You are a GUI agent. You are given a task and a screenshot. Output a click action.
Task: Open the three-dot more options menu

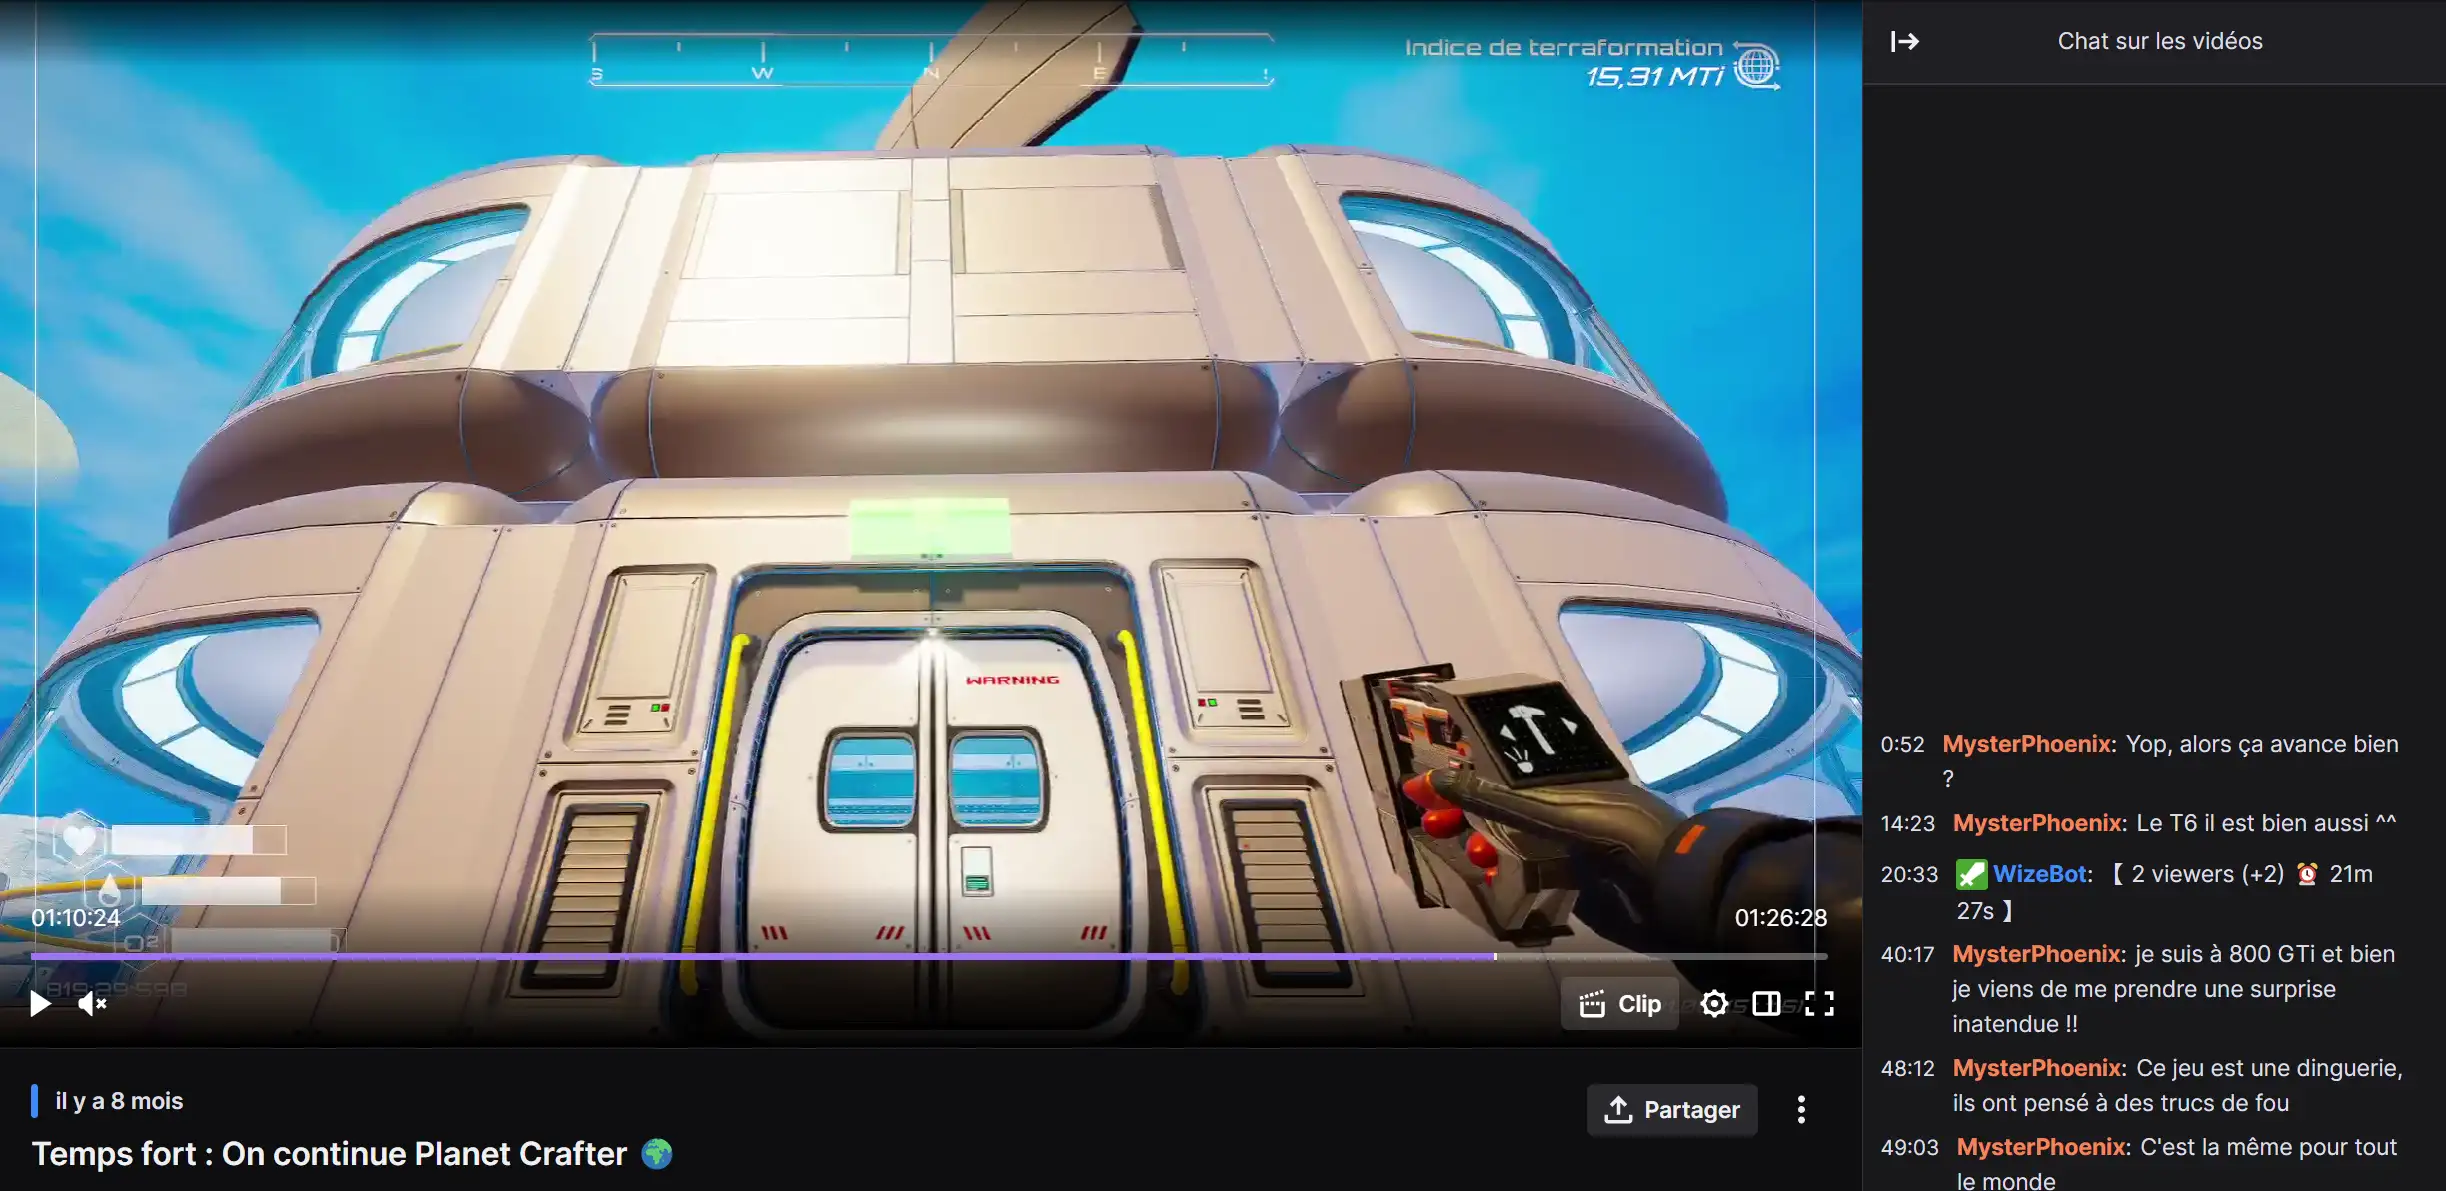pyautogui.click(x=1801, y=1110)
